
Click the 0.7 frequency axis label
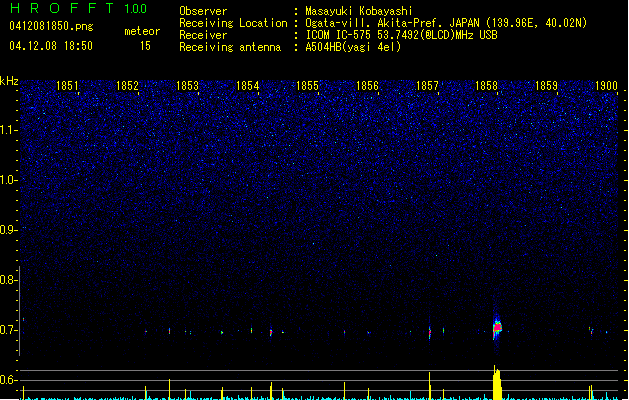[x=9, y=329]
